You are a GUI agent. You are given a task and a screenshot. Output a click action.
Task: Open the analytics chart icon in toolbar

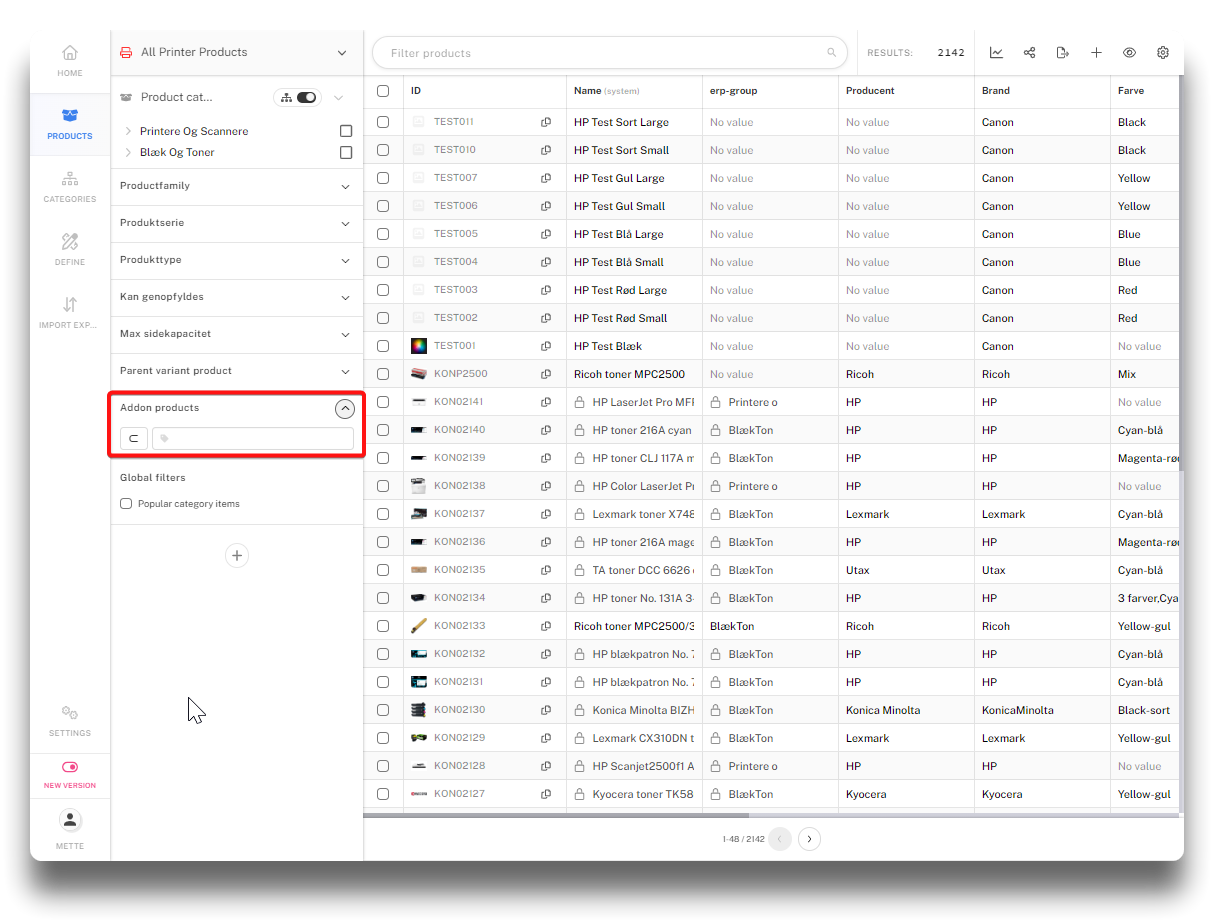coord(996,53)
